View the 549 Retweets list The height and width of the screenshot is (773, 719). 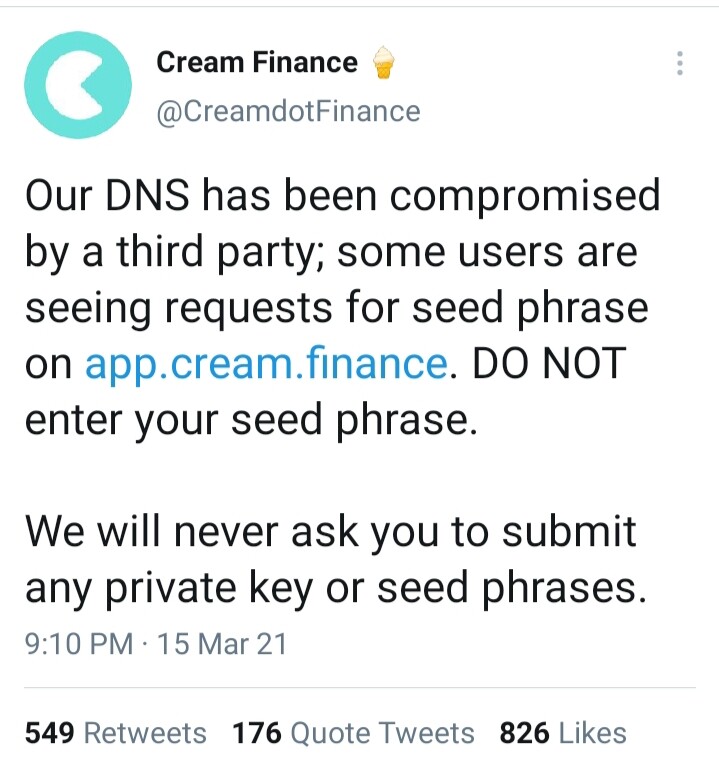[116, 733]
